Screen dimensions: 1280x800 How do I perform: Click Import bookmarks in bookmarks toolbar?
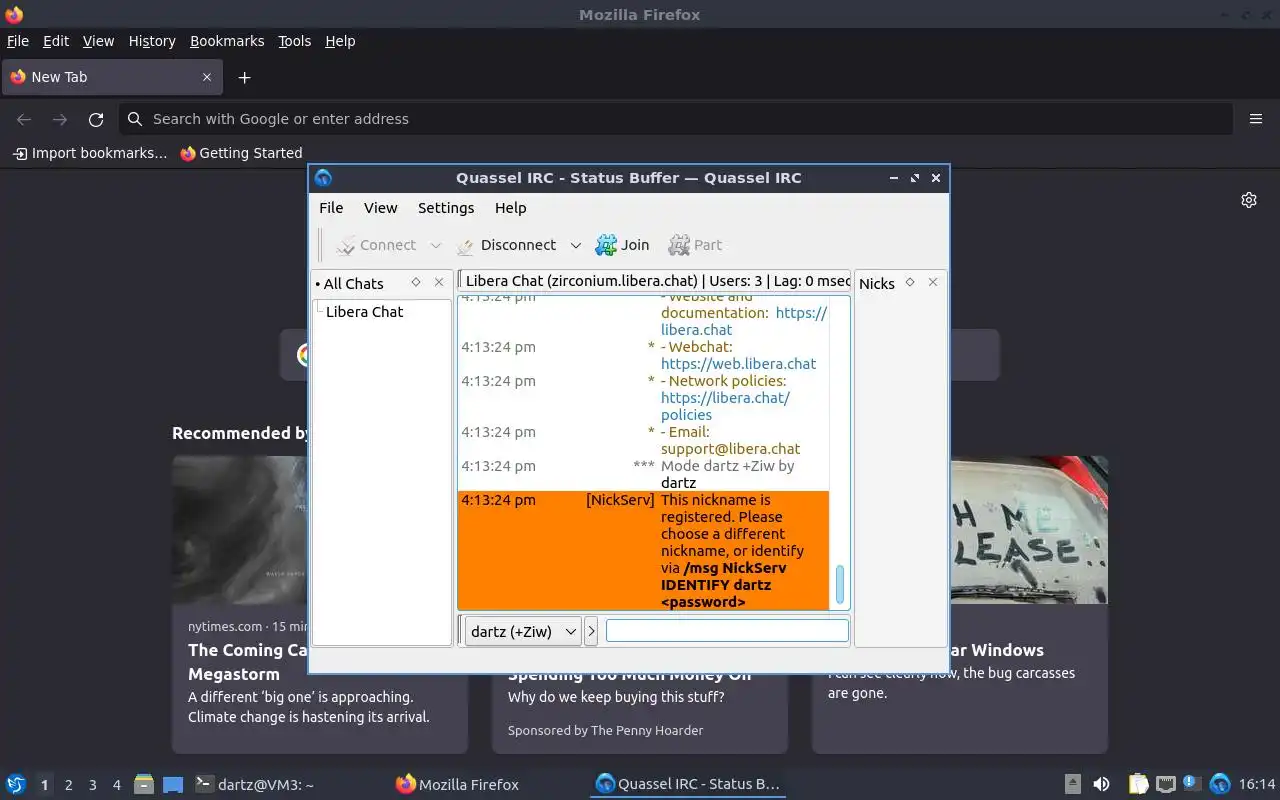pyautogui.click(x=89, y=153)
